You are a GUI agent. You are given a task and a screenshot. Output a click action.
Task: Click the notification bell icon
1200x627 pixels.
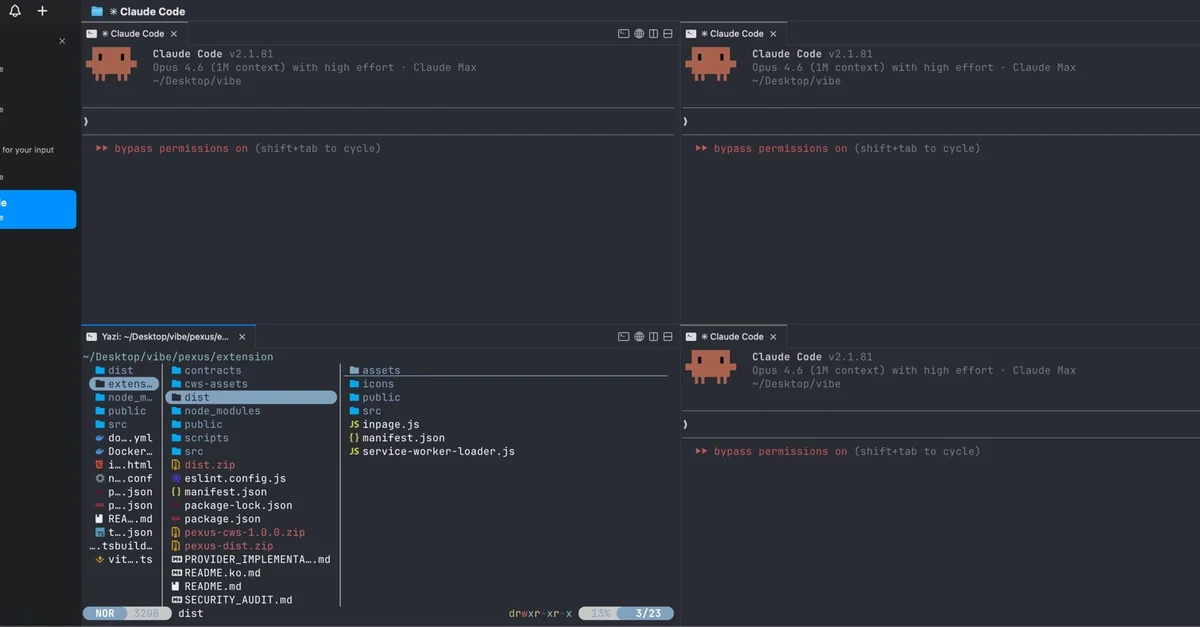click(x=15, y=11)
